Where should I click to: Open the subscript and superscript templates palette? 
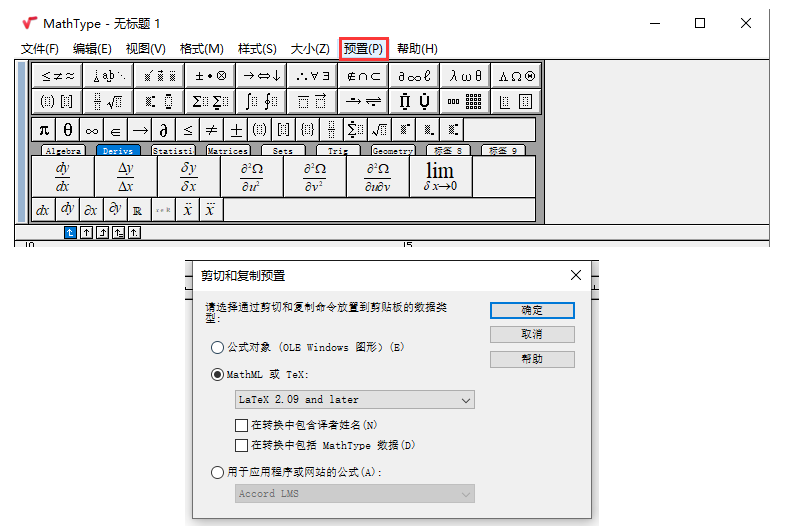pos(159,101)
